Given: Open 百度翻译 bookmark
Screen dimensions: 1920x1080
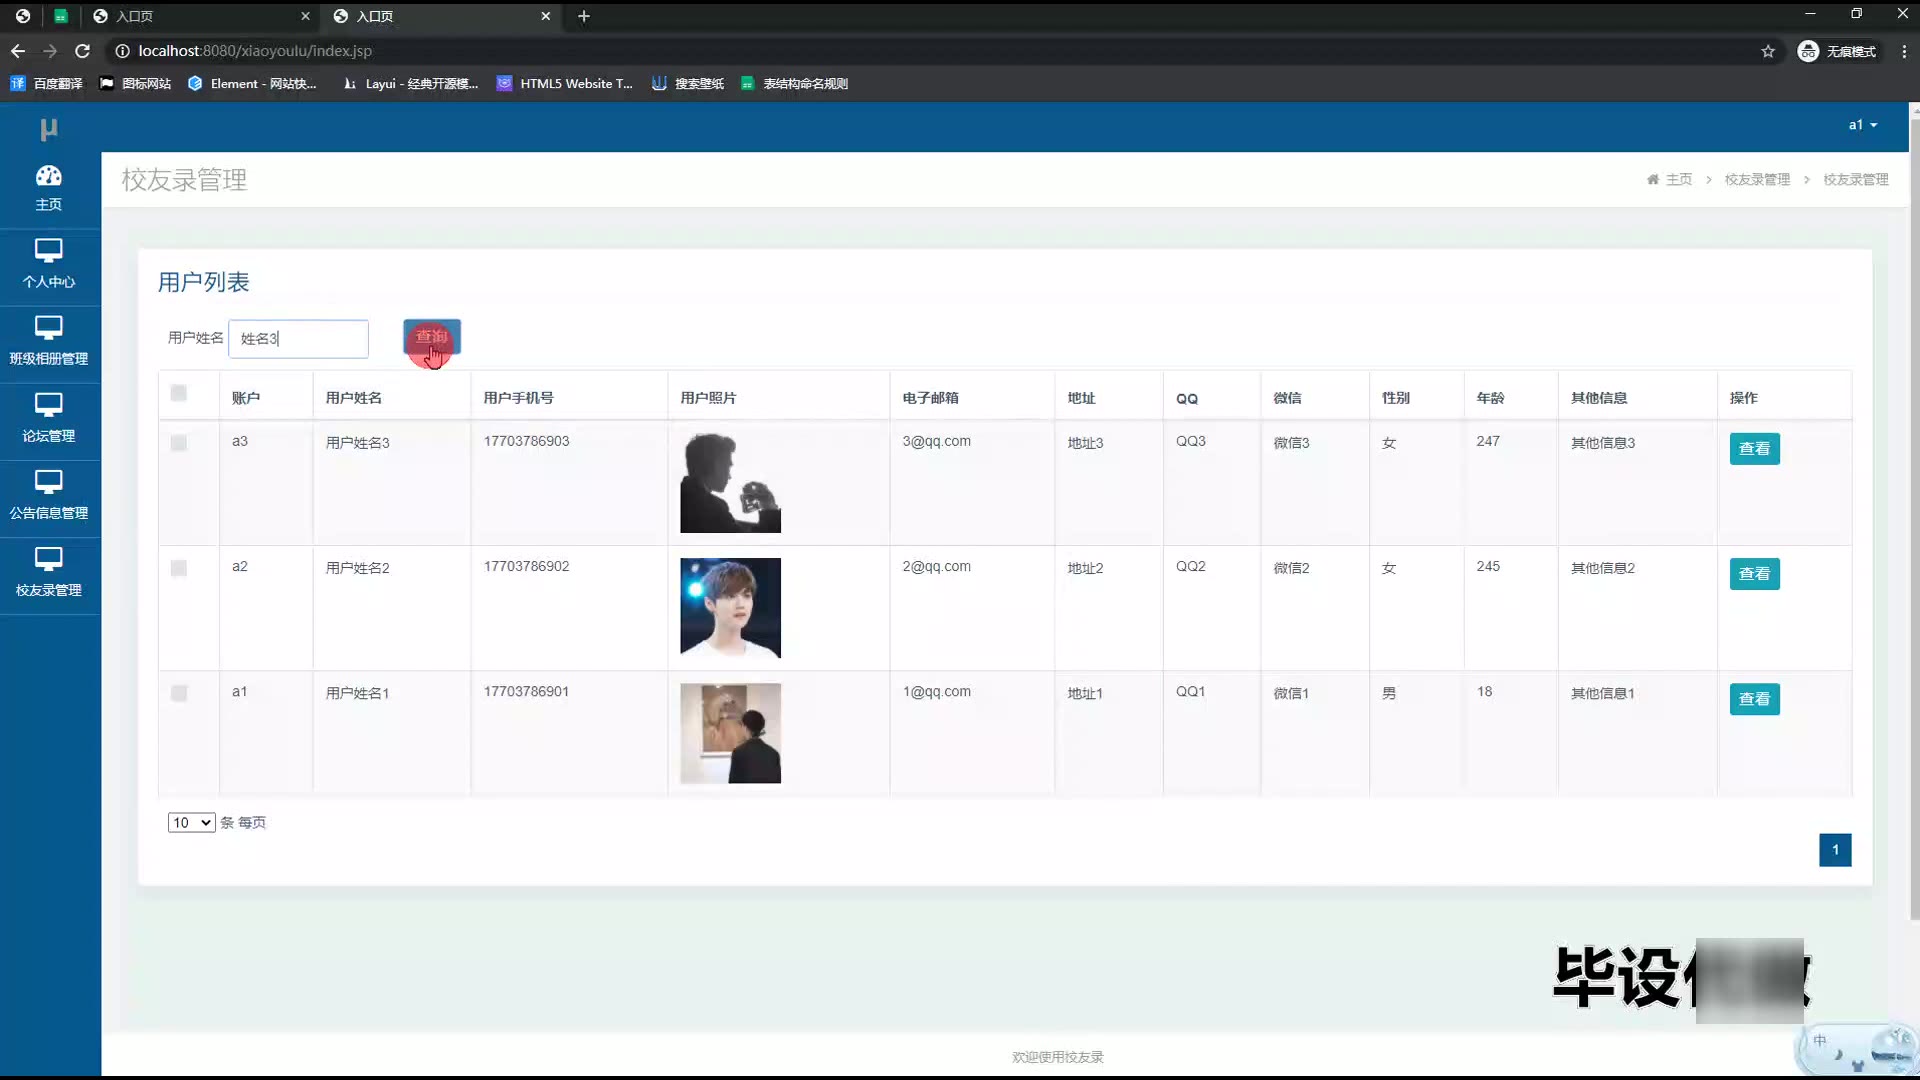Looking at the screenshot, I should coord(46,84).
